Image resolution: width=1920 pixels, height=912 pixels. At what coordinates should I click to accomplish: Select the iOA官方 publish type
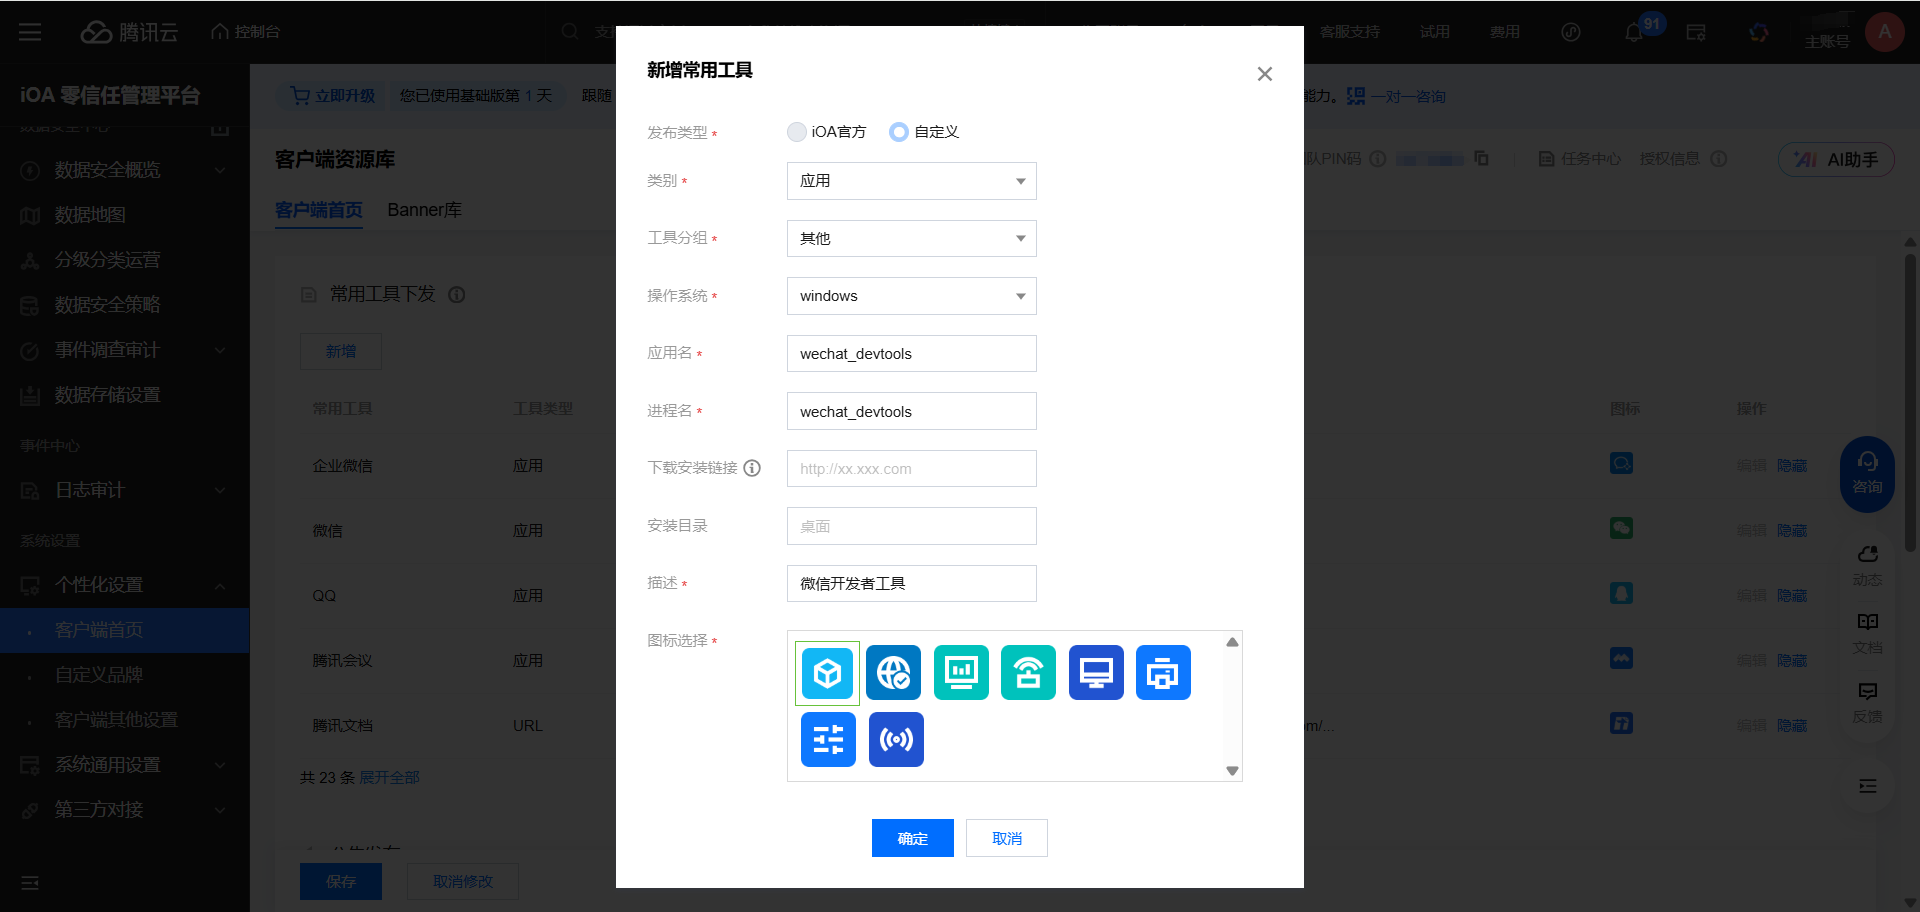click(797, 132)
